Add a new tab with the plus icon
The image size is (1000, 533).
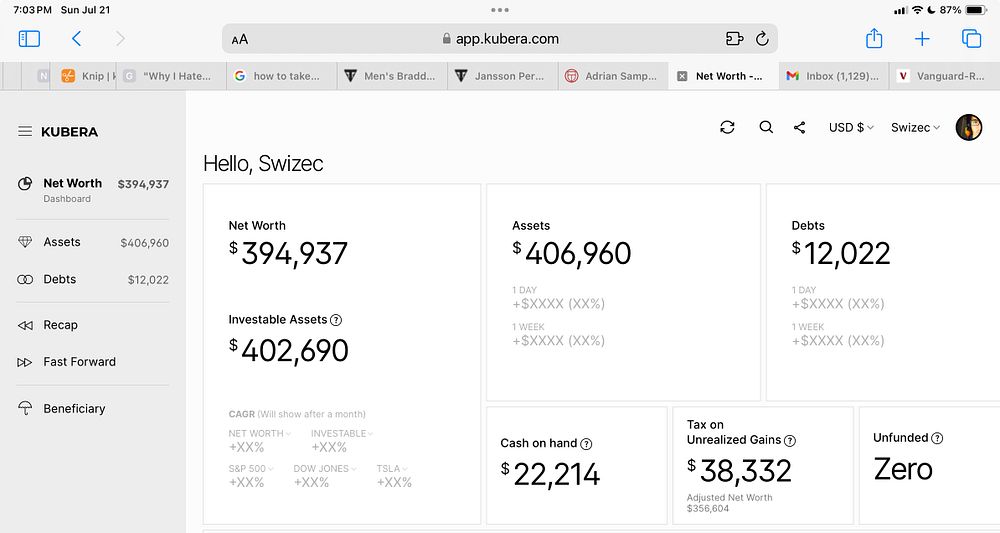pyautogui.click(x=922, y=39)
